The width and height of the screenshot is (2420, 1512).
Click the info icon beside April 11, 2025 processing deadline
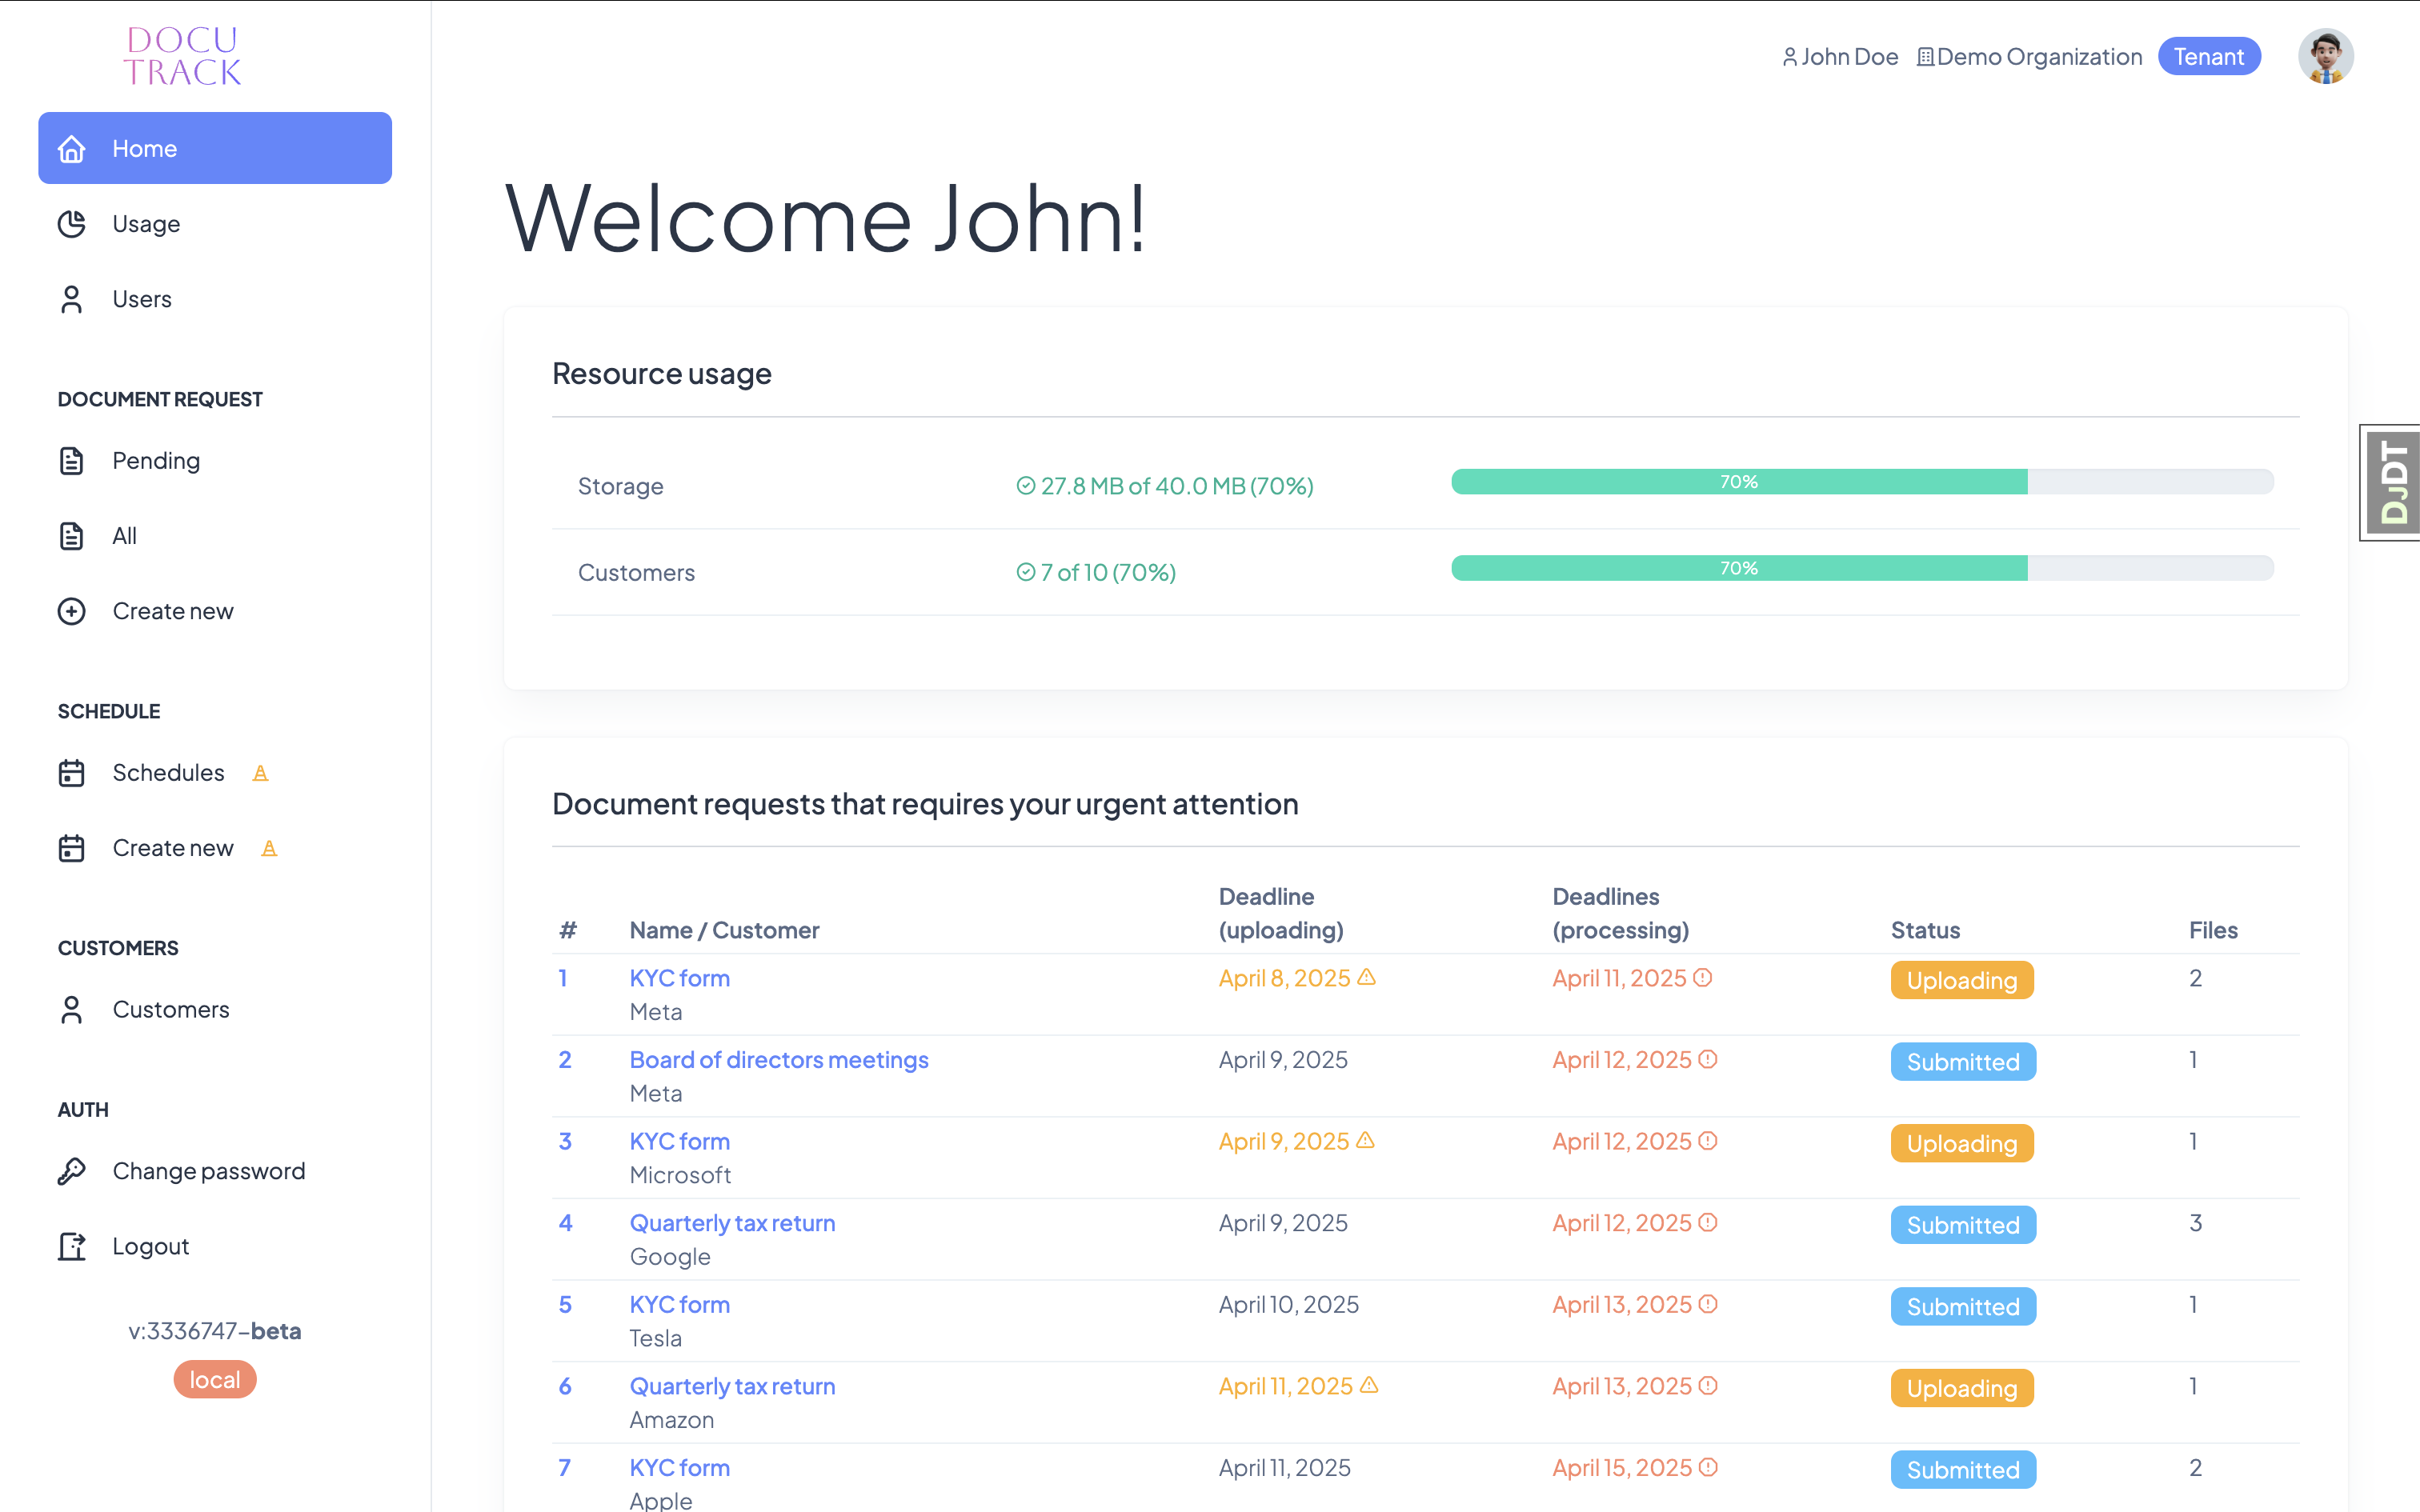(x=1703, y=977)
